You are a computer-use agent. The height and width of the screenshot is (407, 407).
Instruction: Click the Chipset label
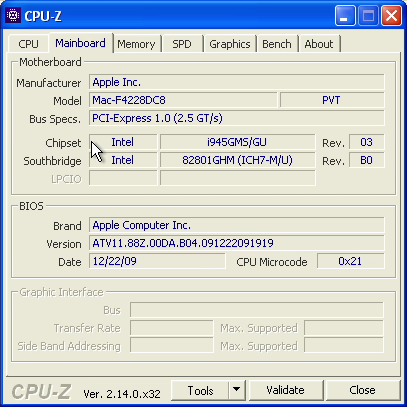(63, 143)
